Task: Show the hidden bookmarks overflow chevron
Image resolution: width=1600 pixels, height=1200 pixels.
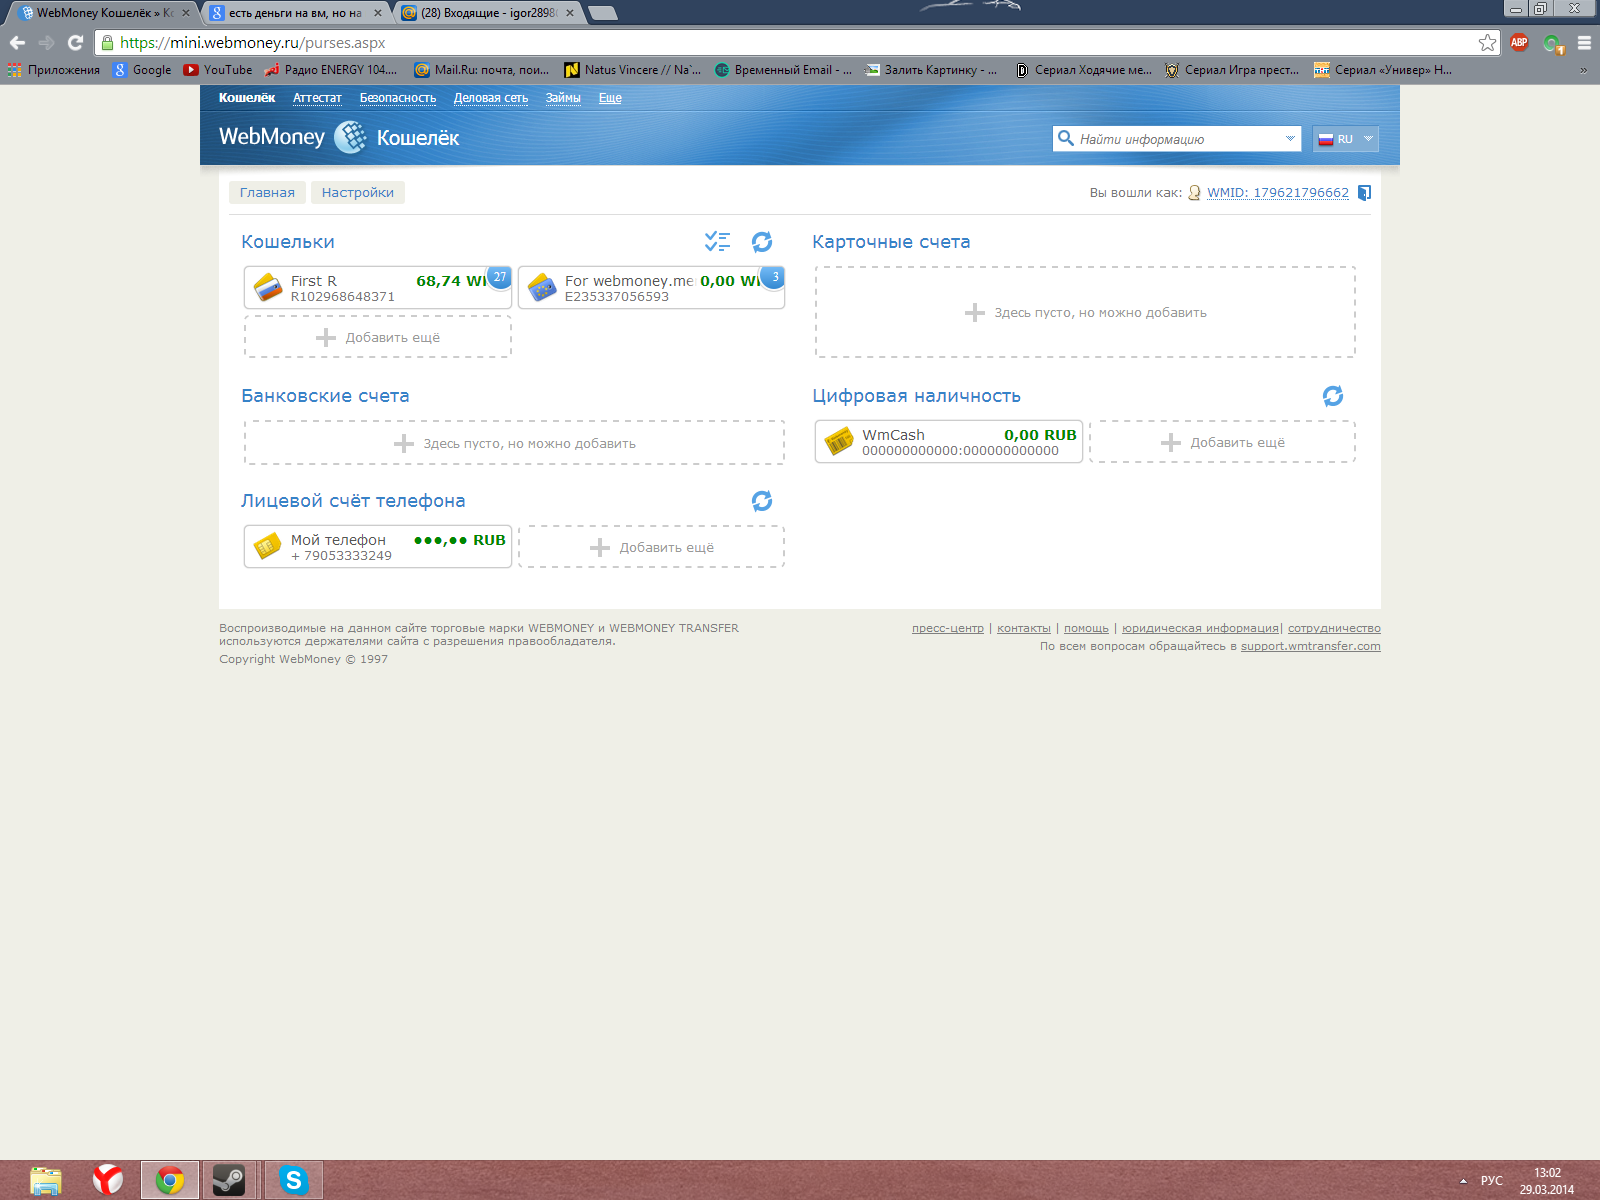Action: (1583, 70)
